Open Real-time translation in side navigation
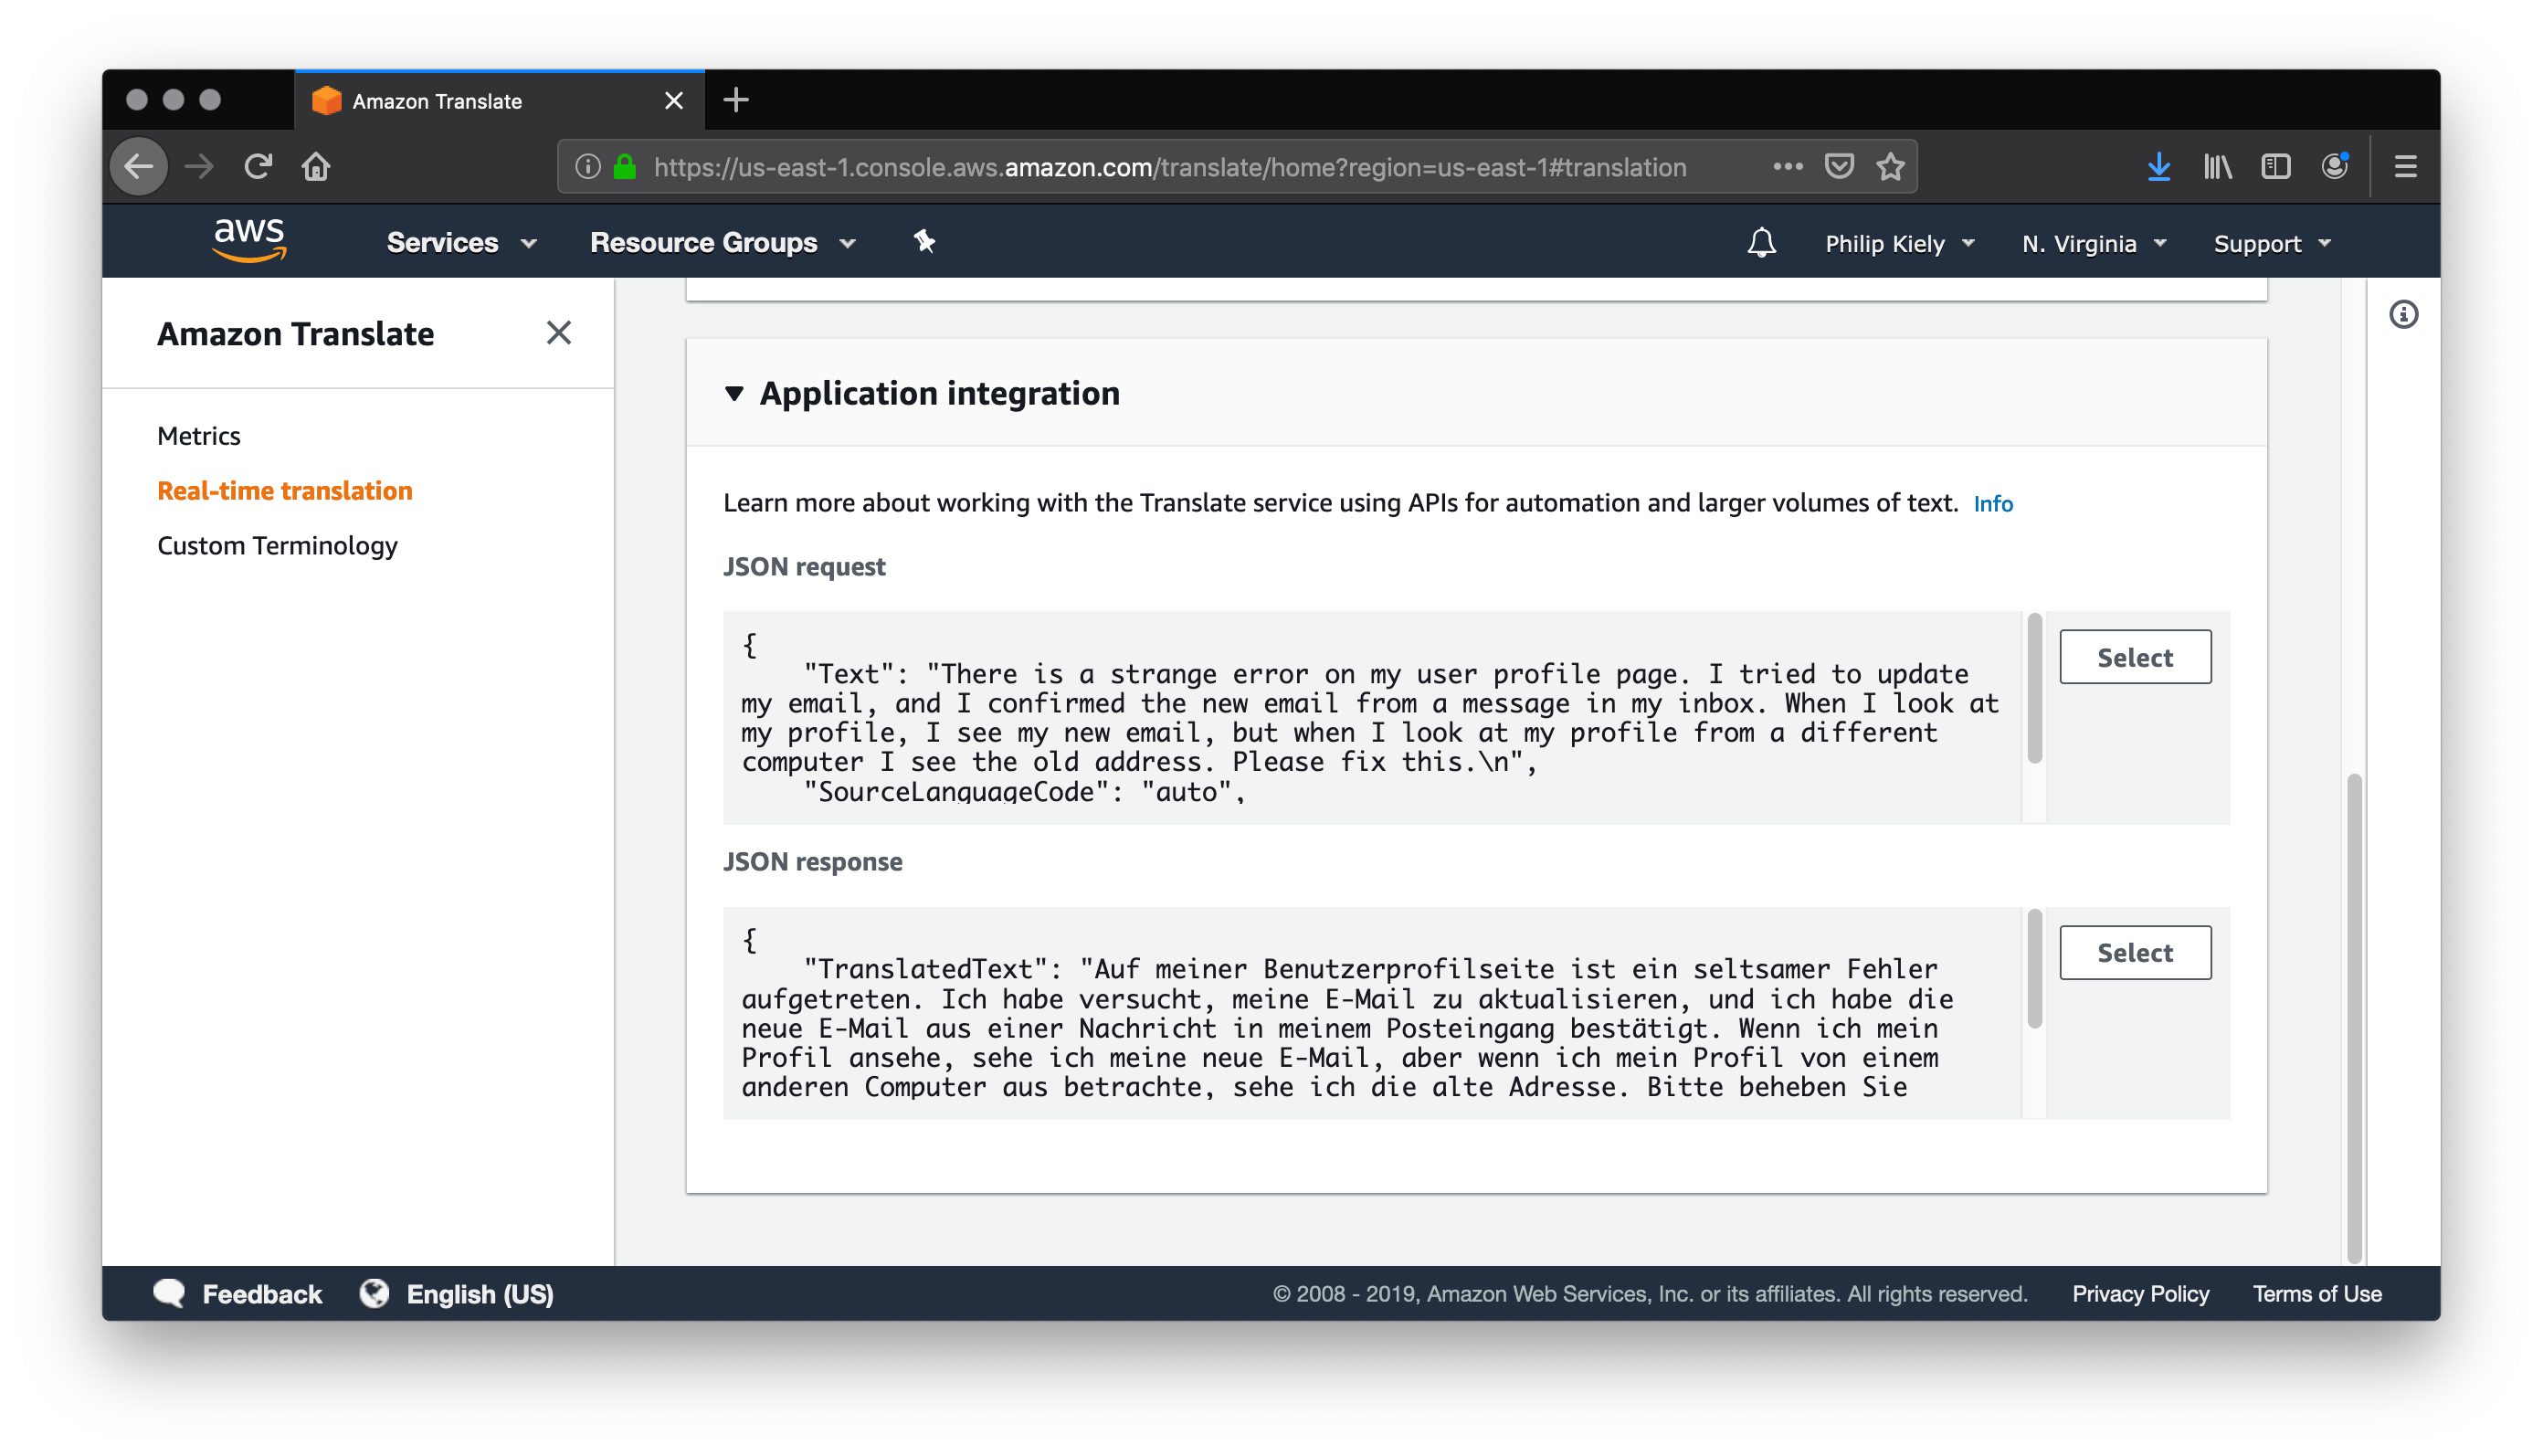 coord(285,490)
